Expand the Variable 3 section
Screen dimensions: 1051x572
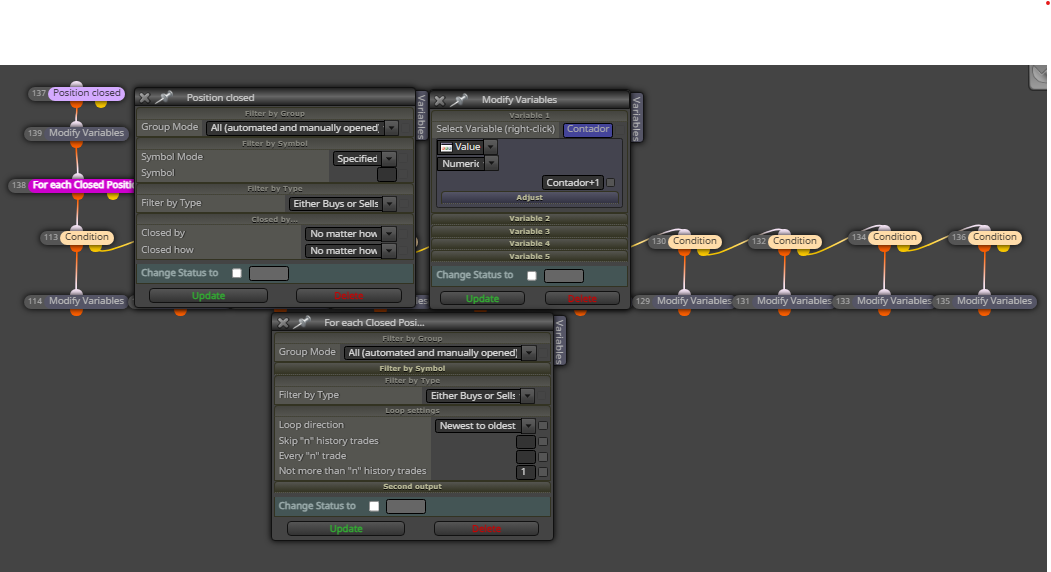529,231
